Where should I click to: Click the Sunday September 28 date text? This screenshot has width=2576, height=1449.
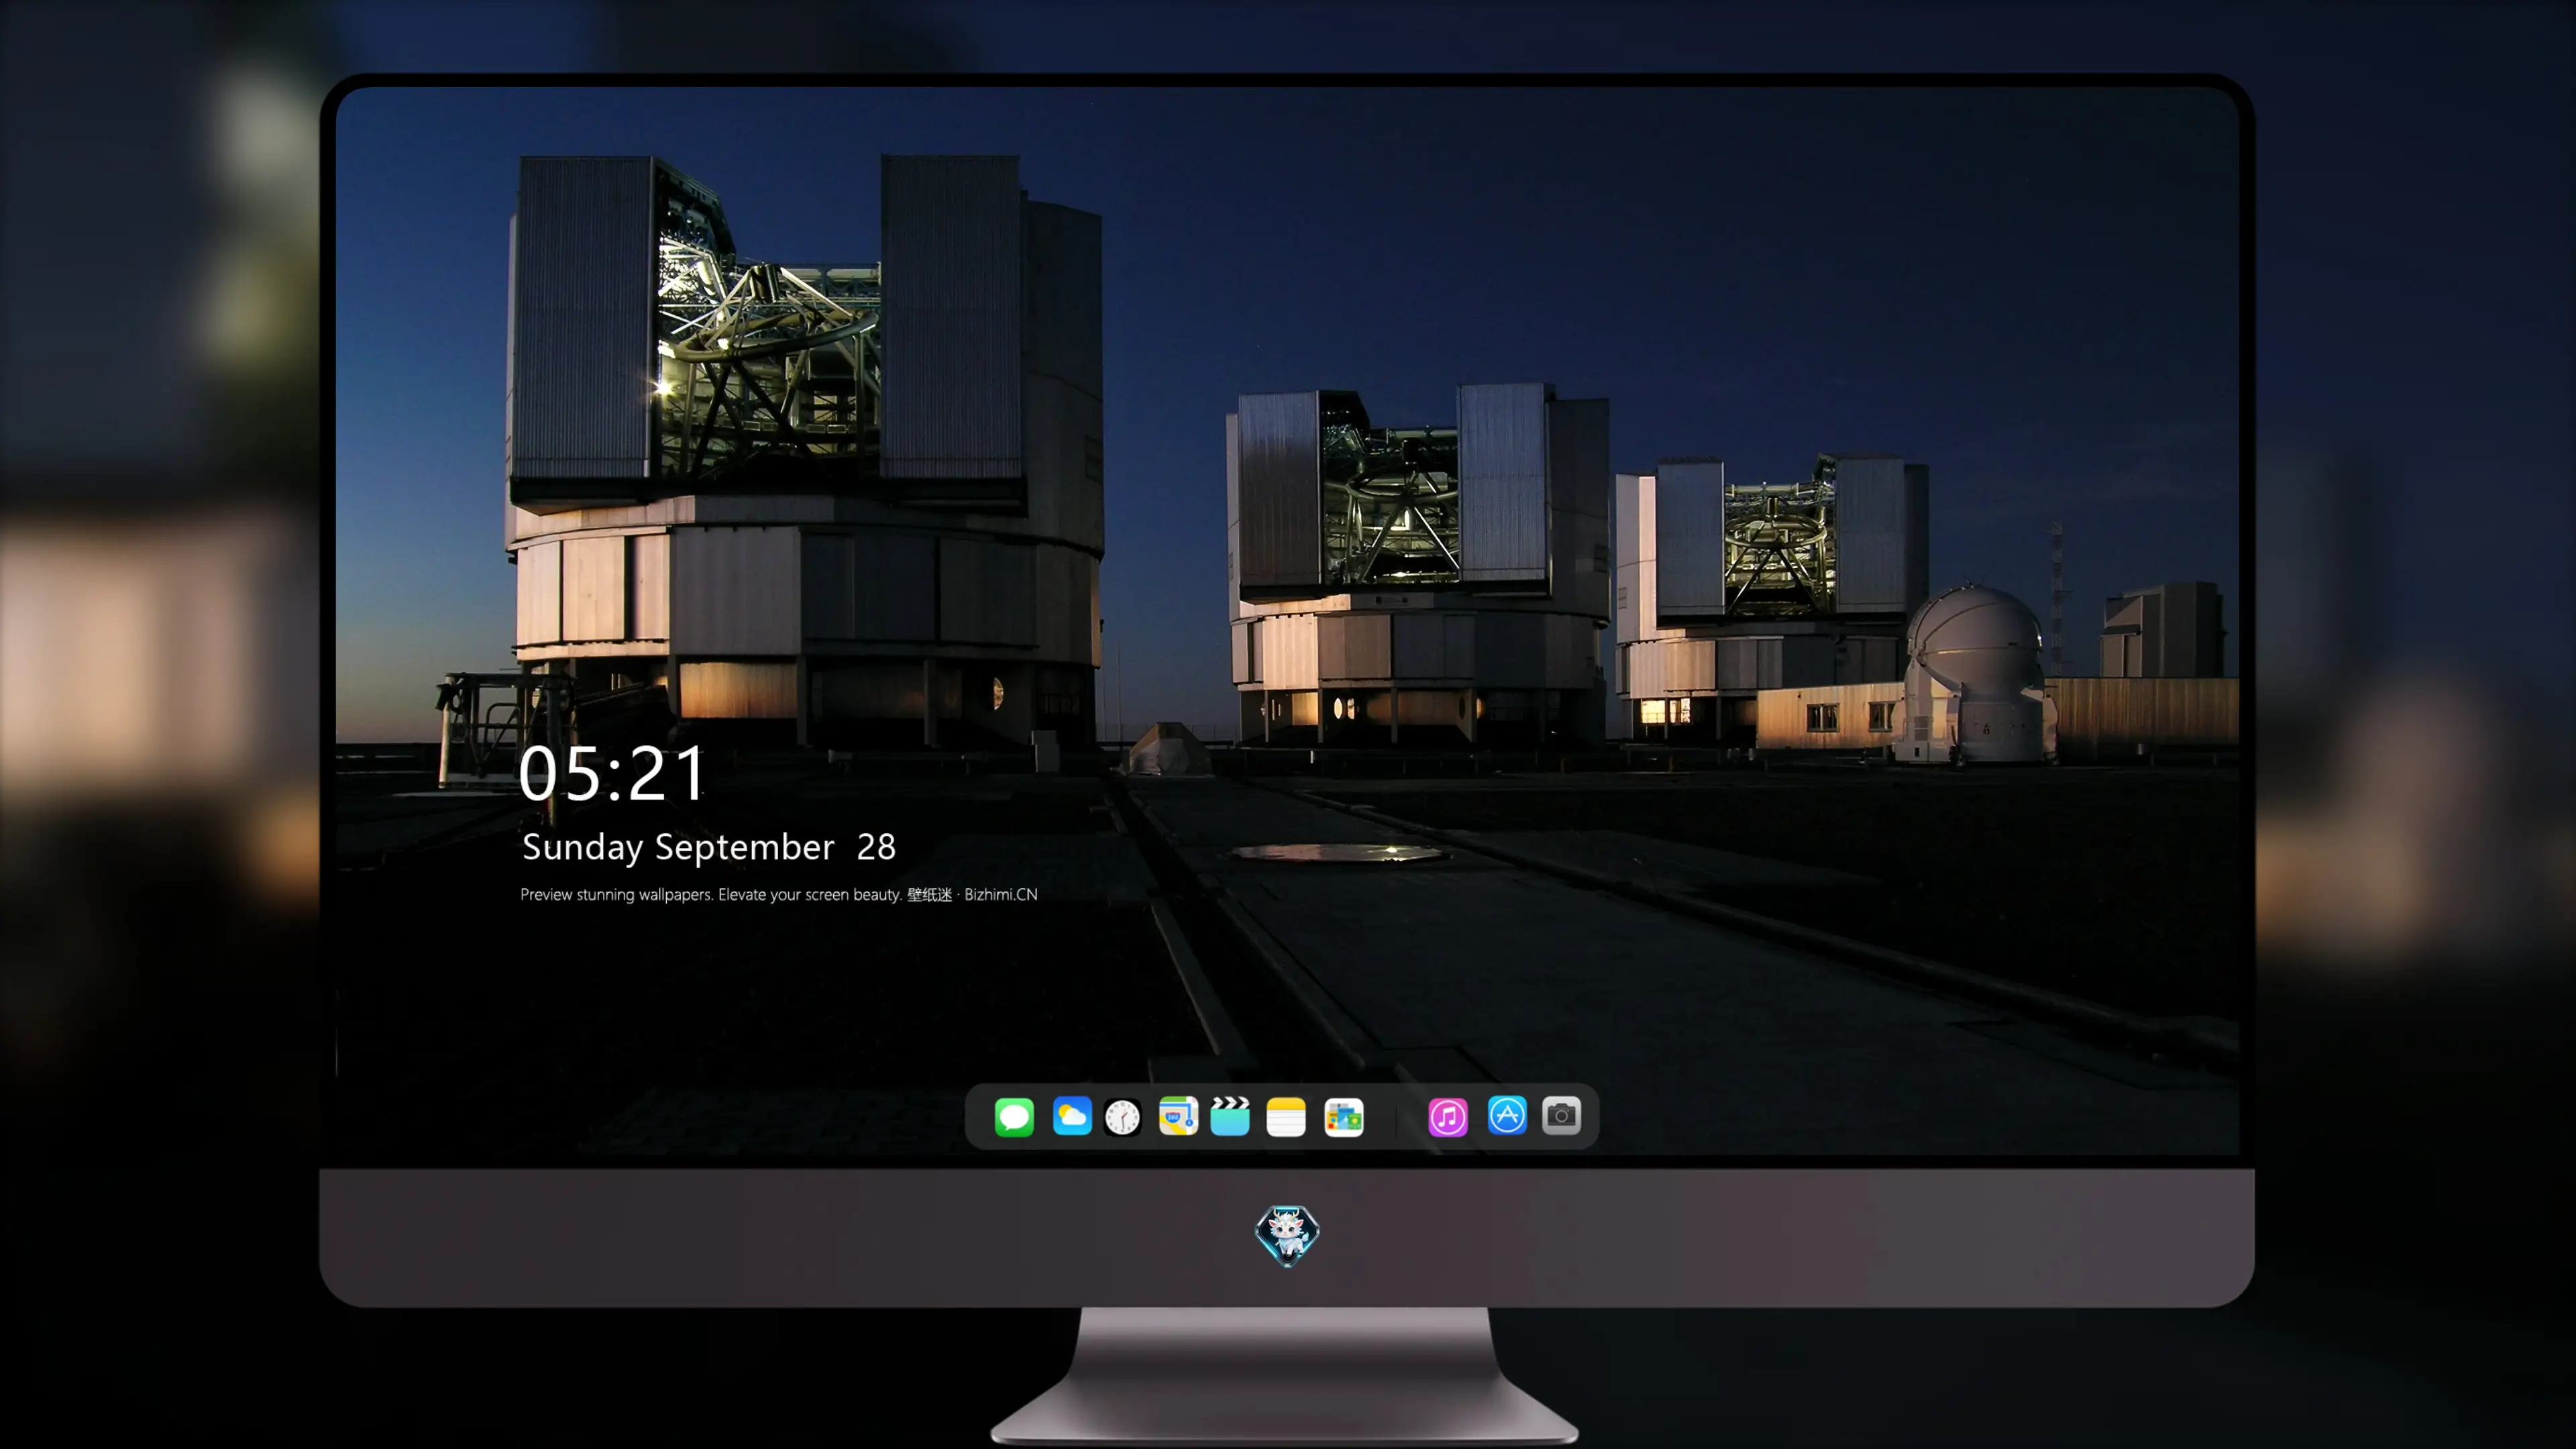(x=709, y=847)
